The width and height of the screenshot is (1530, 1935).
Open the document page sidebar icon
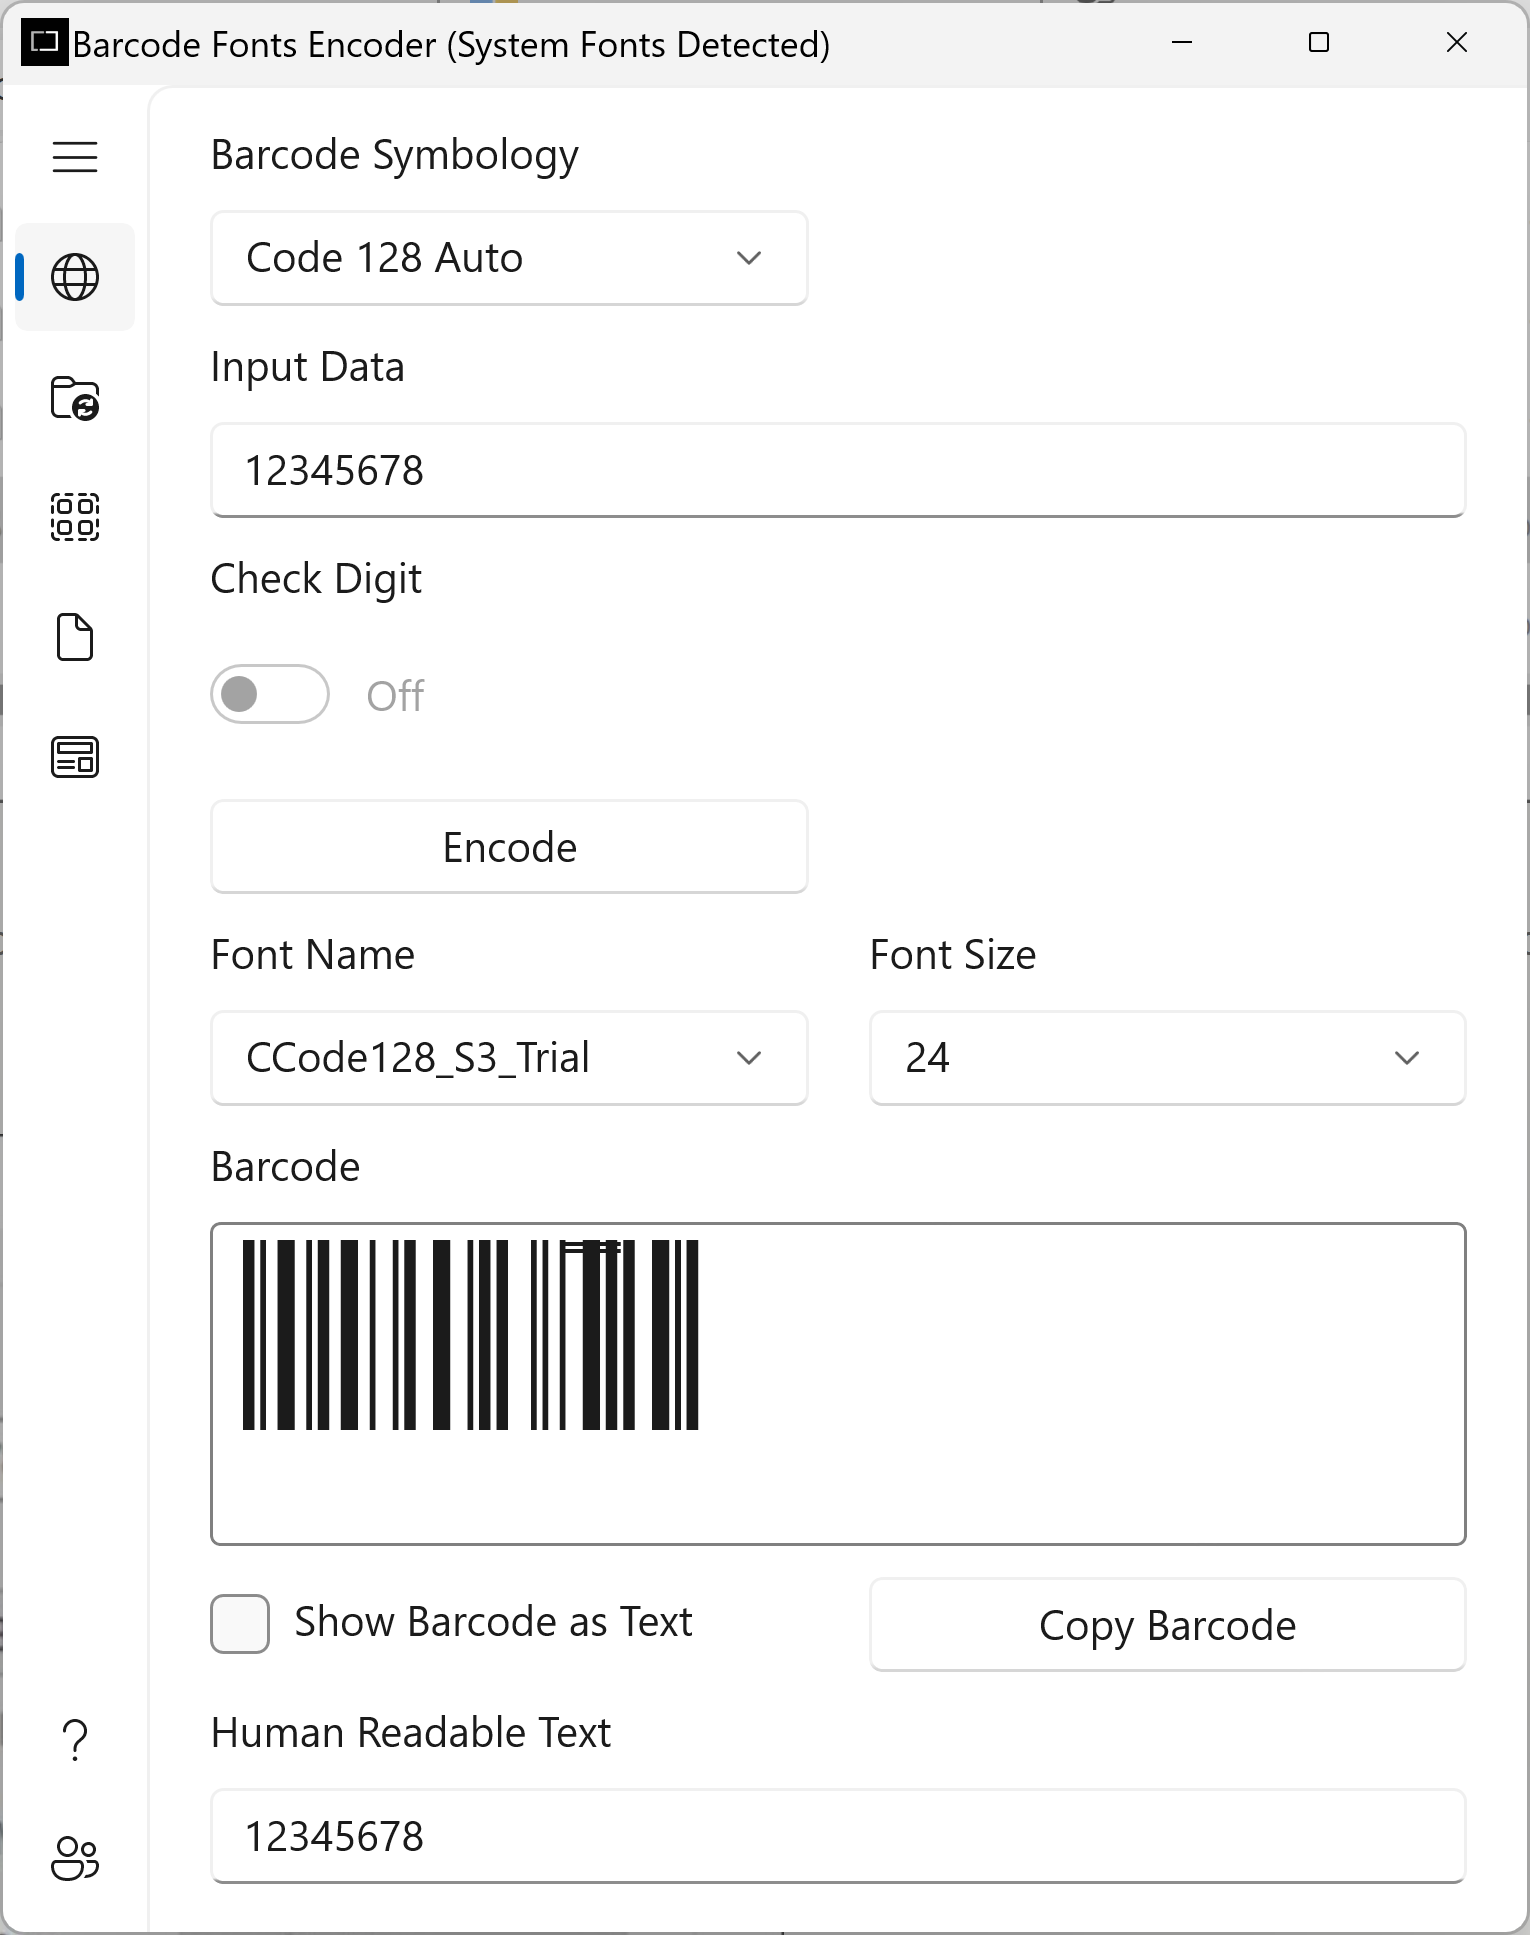75,637
